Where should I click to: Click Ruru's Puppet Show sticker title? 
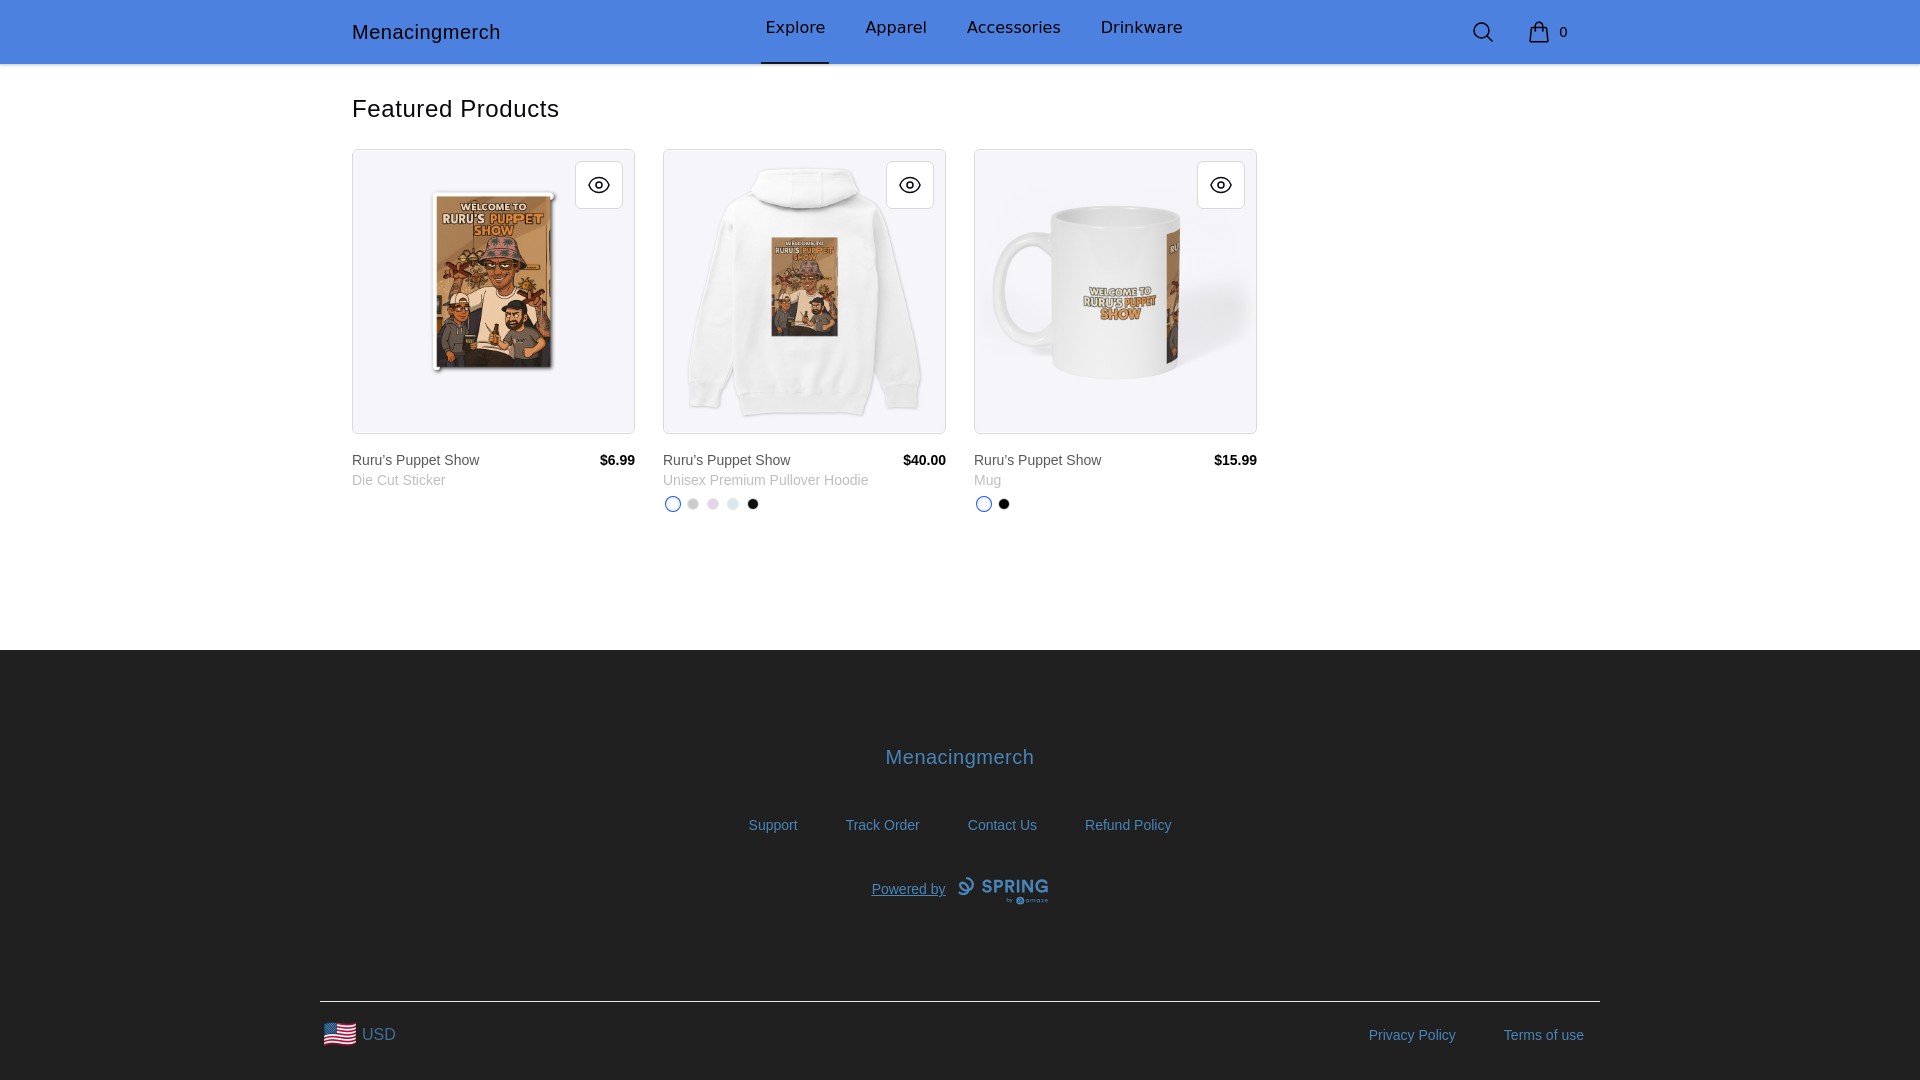tap(415, 460)
